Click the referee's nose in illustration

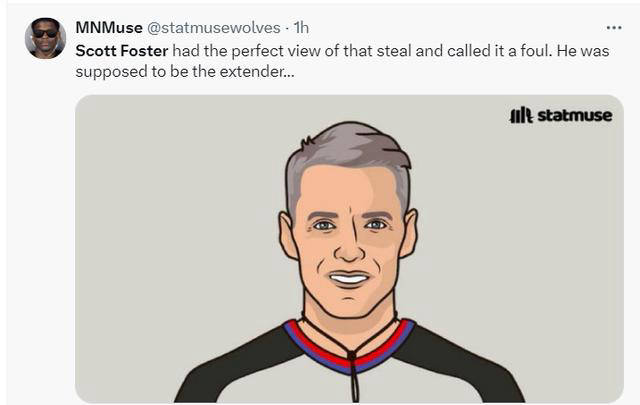[x=348, y=248]
